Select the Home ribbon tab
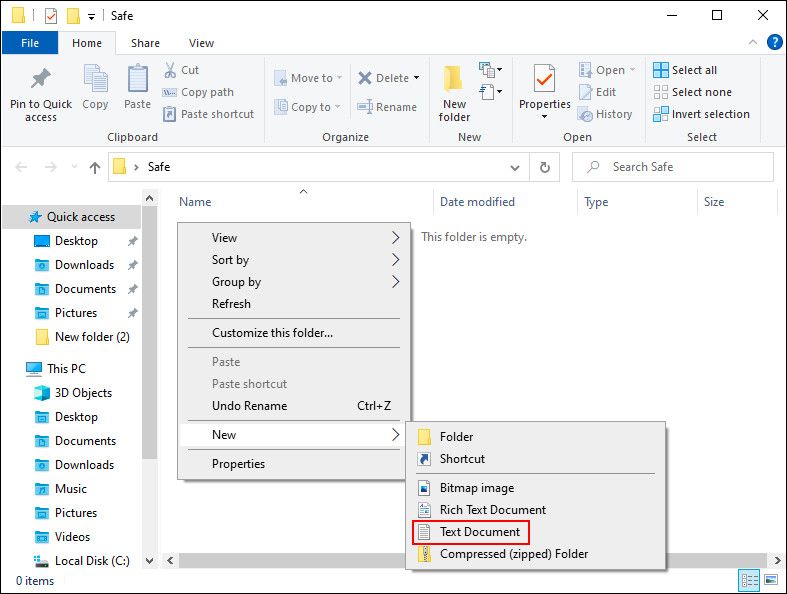This screenshot has width=787, height=594. click(x=87, y=43)
